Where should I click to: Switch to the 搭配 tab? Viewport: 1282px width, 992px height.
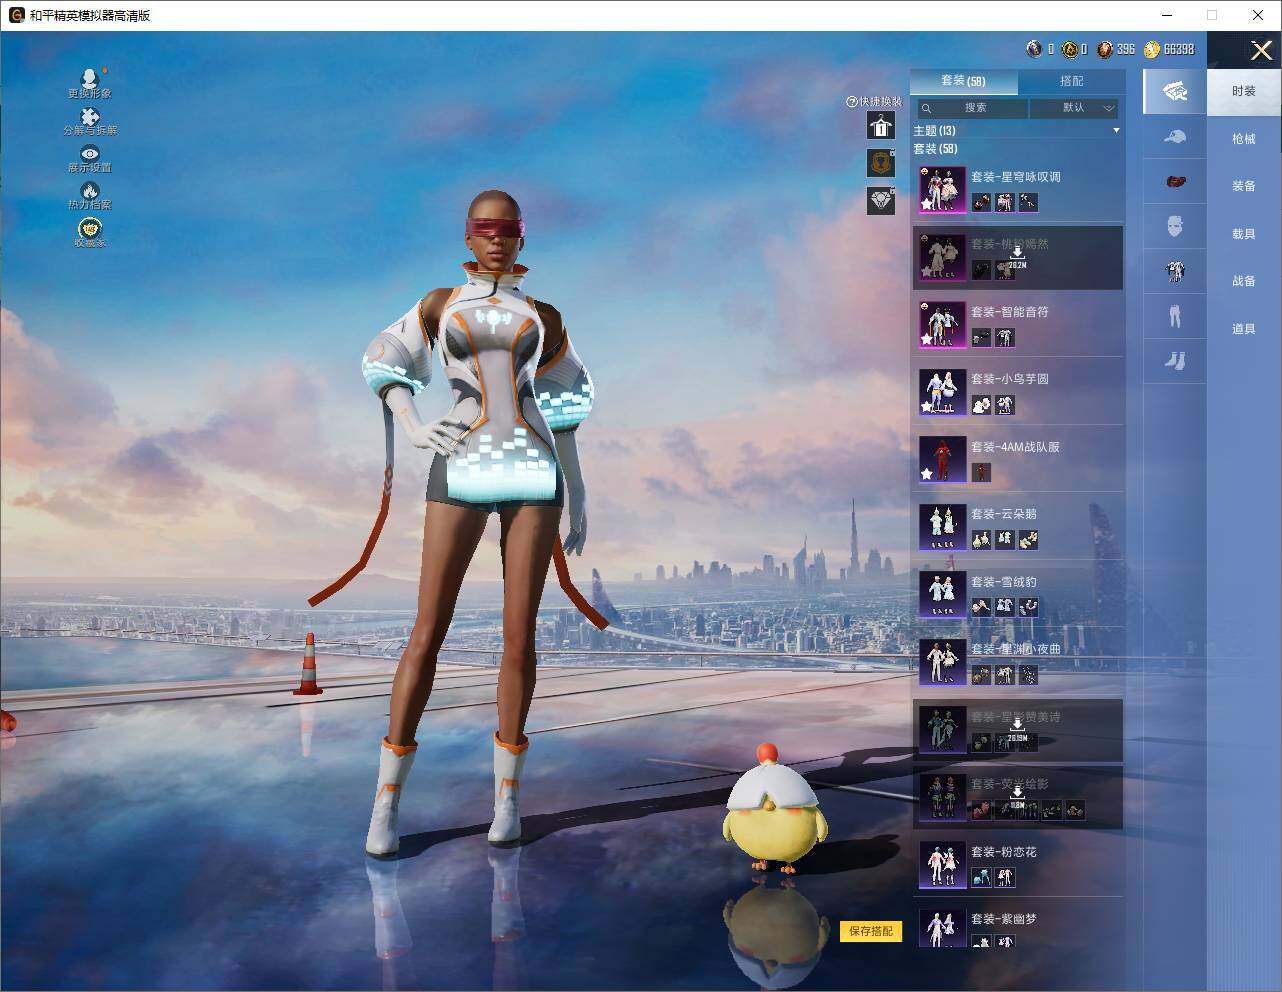click(1071, 81)
